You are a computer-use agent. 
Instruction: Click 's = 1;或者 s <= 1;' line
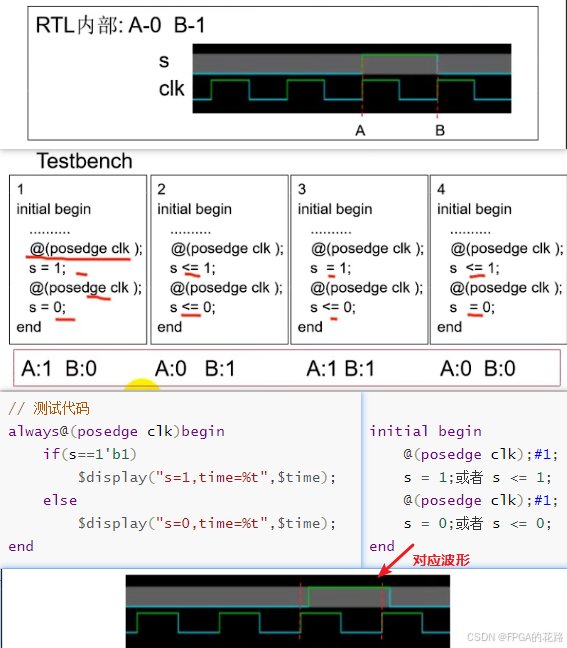(478, 478)
